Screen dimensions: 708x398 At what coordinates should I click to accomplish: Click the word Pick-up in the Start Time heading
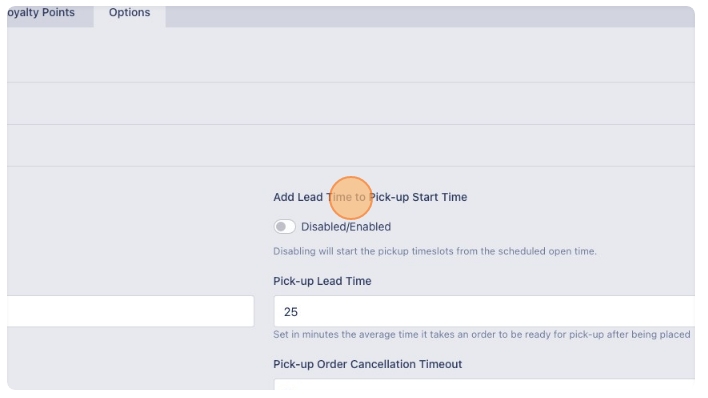(389, 197)
